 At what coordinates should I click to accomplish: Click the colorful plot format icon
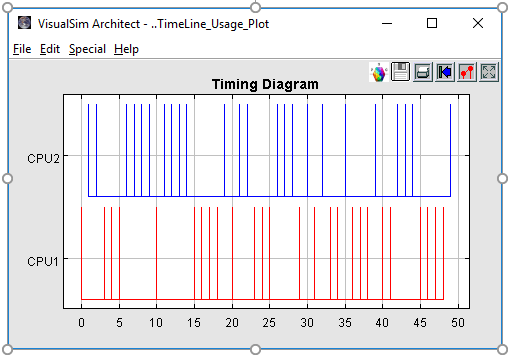point(378,72)
